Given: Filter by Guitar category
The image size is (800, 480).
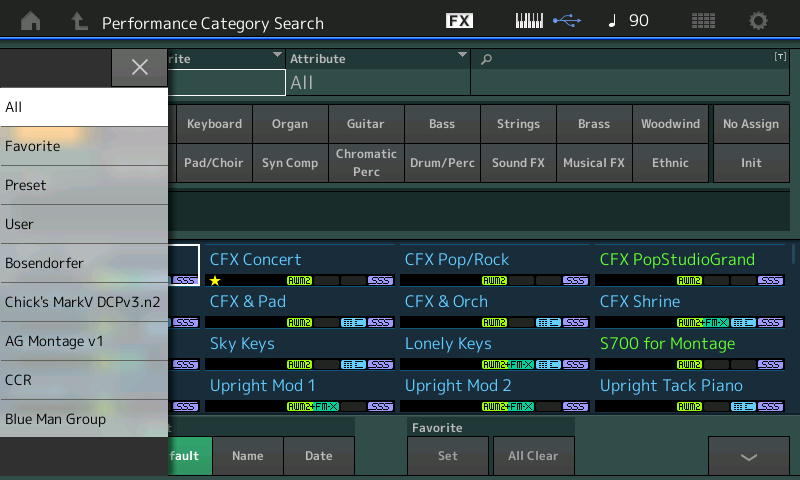Looking at the screenshot, I should click(366, 124).
